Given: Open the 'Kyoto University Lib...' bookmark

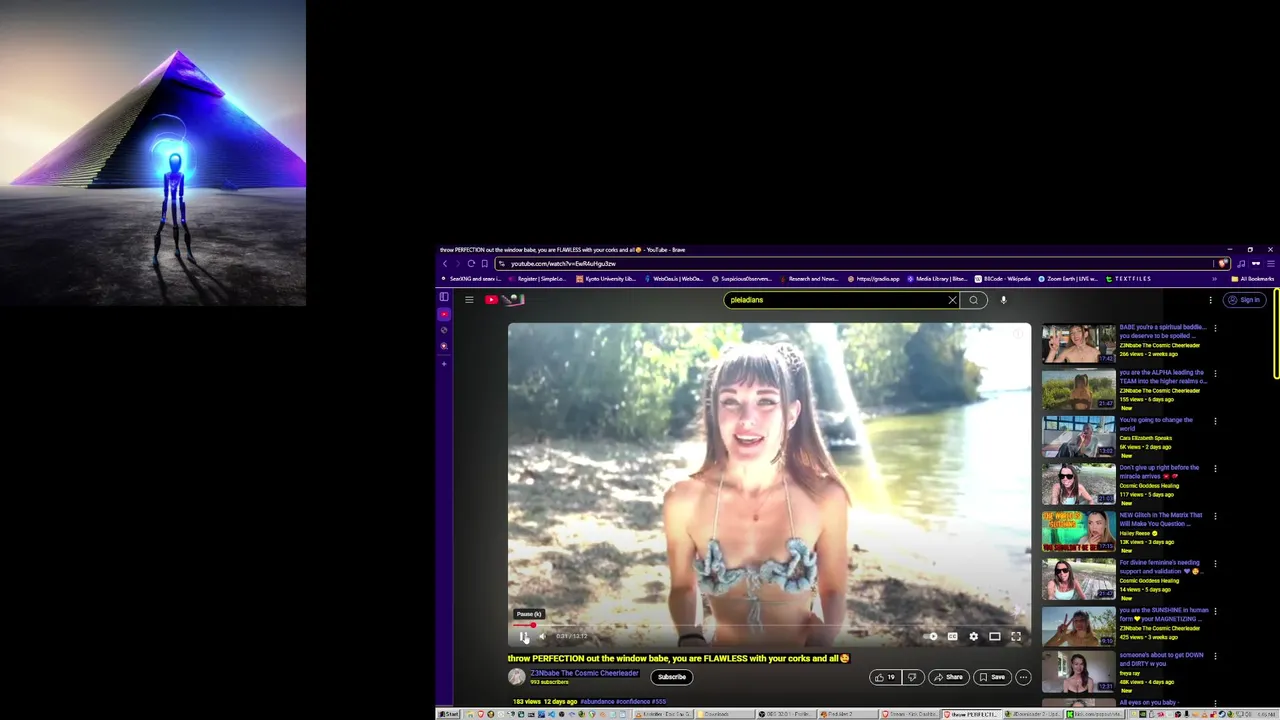Looking at the screenshot, I should pyautogui.click(x=605, y=279).
